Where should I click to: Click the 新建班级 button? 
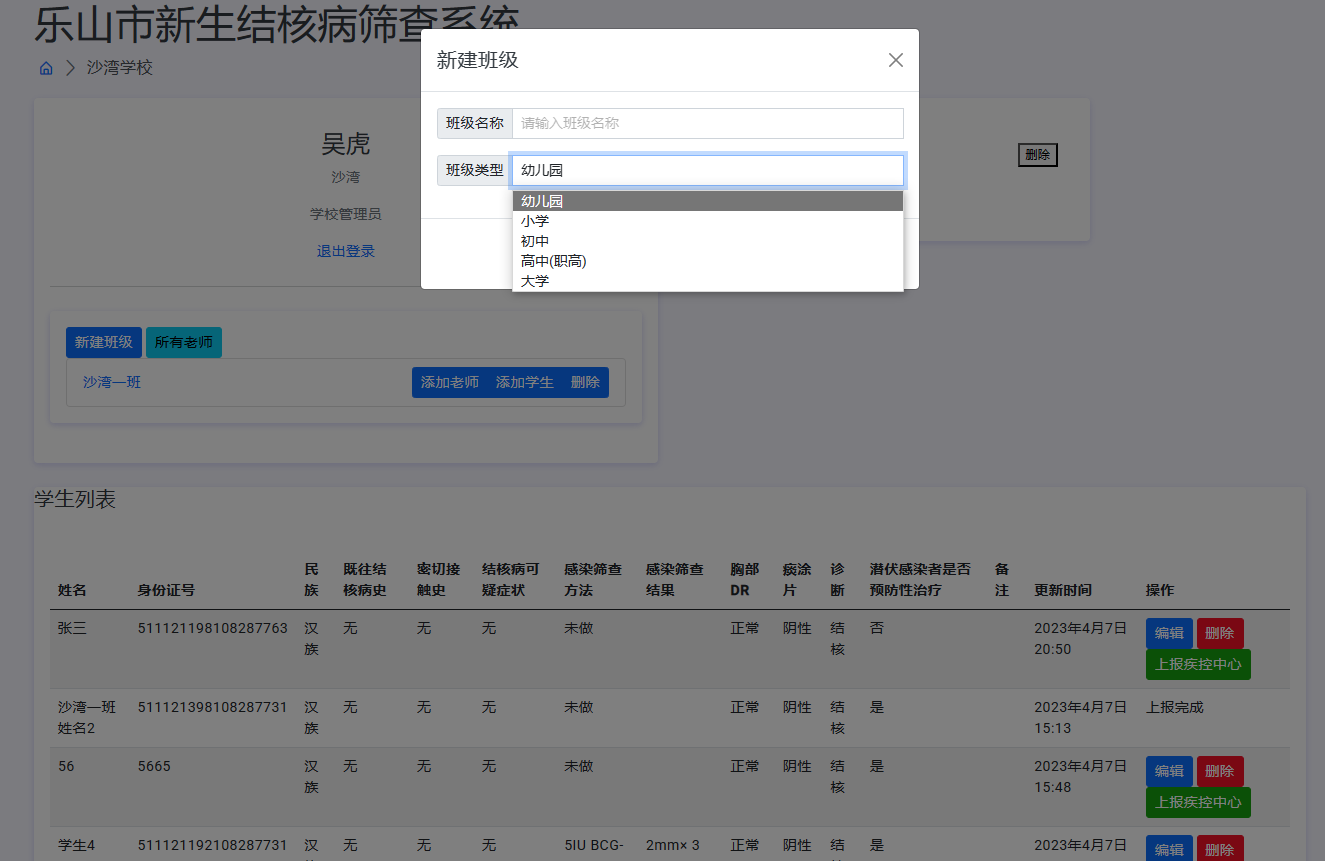(x=104, y=342)
